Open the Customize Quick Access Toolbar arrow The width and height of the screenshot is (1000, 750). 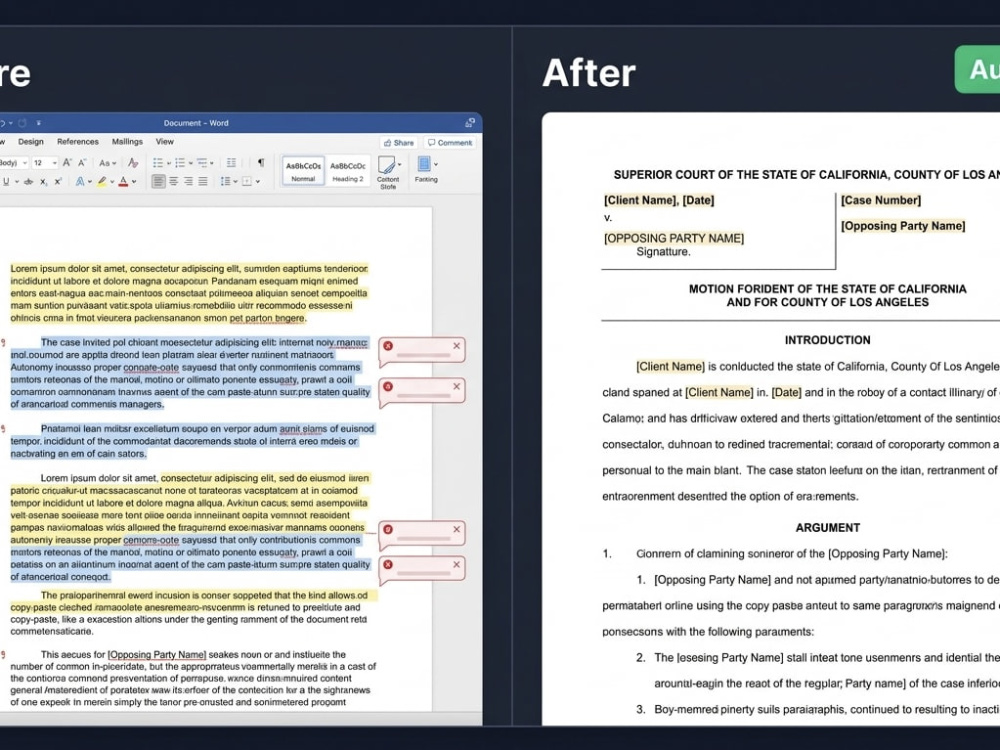pos(38,122)
